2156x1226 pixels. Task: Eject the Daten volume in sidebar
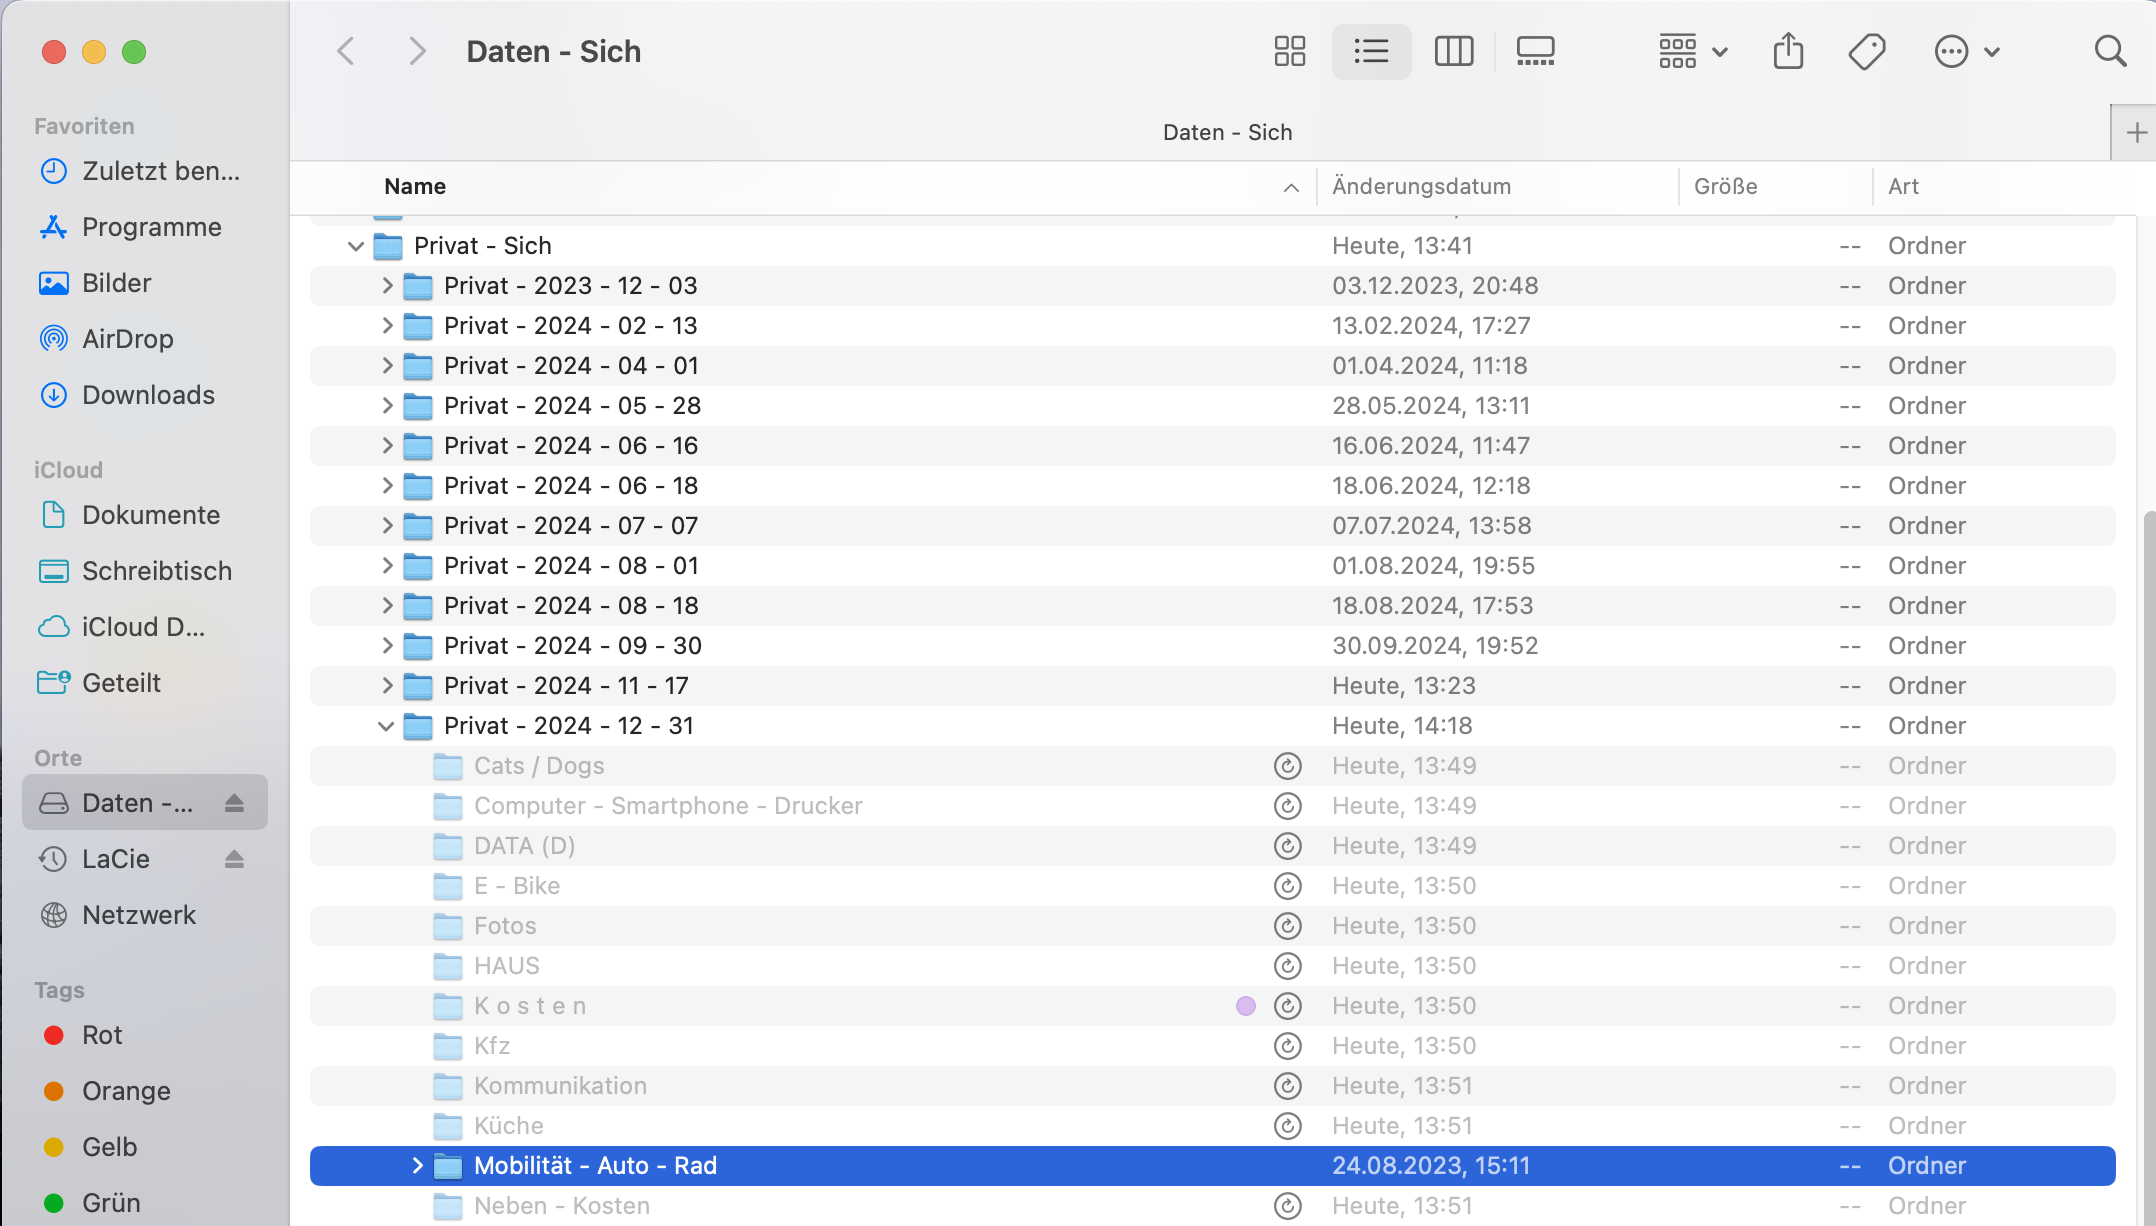(234, 803)
